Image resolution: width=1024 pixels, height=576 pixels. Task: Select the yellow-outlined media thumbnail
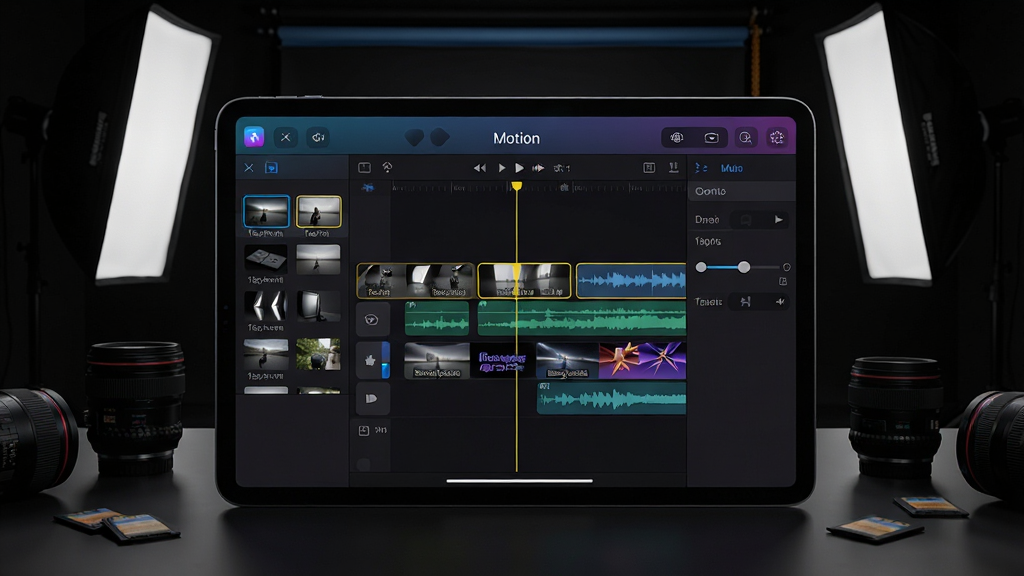(319, 212)
